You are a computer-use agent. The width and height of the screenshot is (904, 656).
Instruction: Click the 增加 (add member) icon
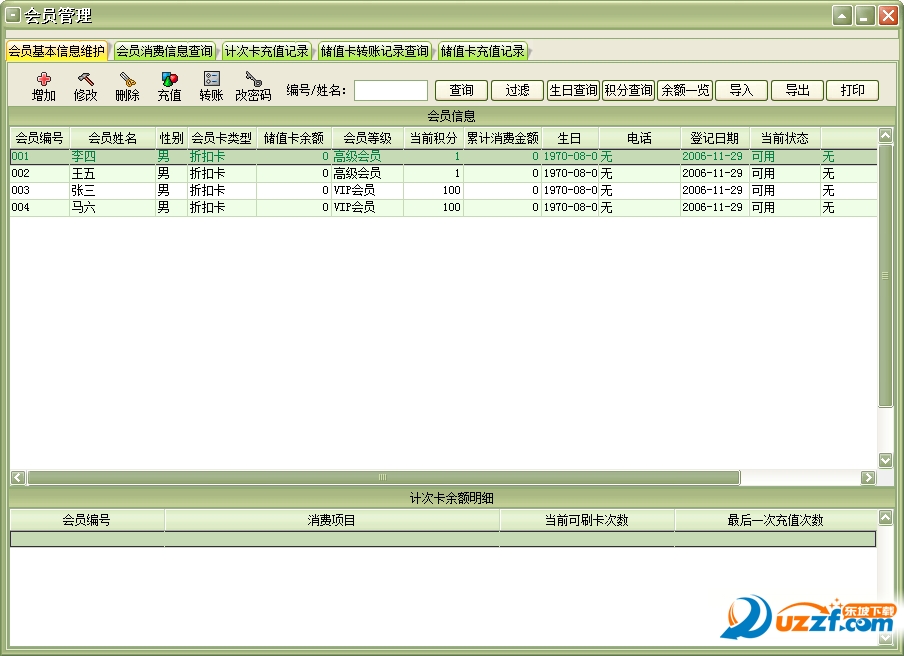click(x=44, y=86)
